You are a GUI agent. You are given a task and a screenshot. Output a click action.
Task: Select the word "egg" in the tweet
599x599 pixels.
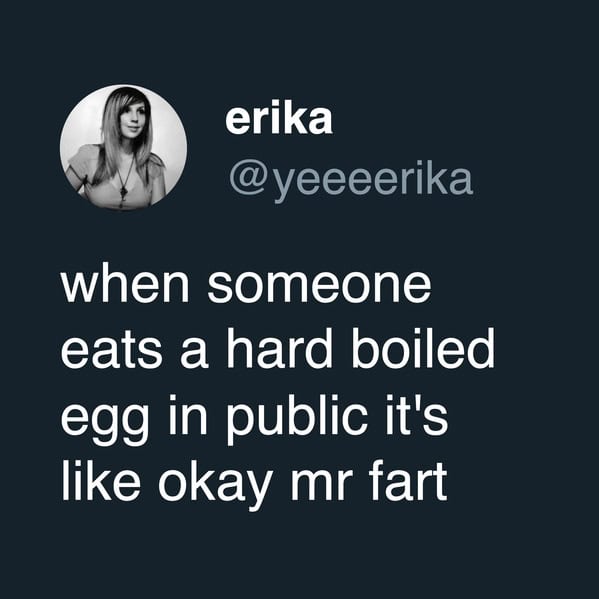coord(104,421)
